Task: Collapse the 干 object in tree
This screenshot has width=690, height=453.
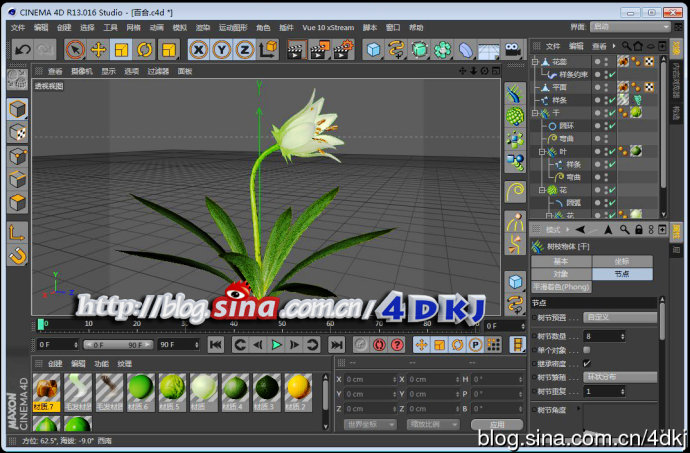Action: click(535, 113)
